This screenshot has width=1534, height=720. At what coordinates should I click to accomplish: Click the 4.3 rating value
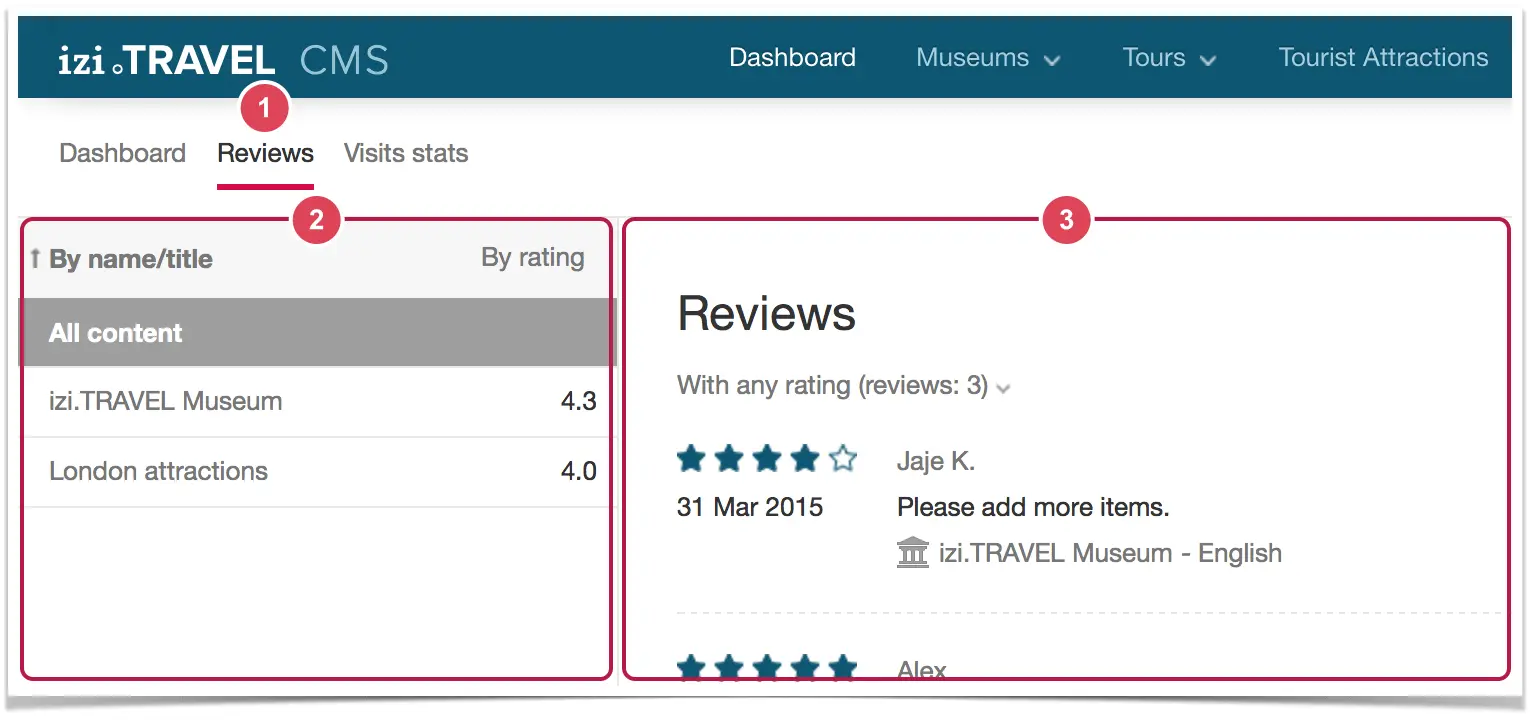coord(579,402)
